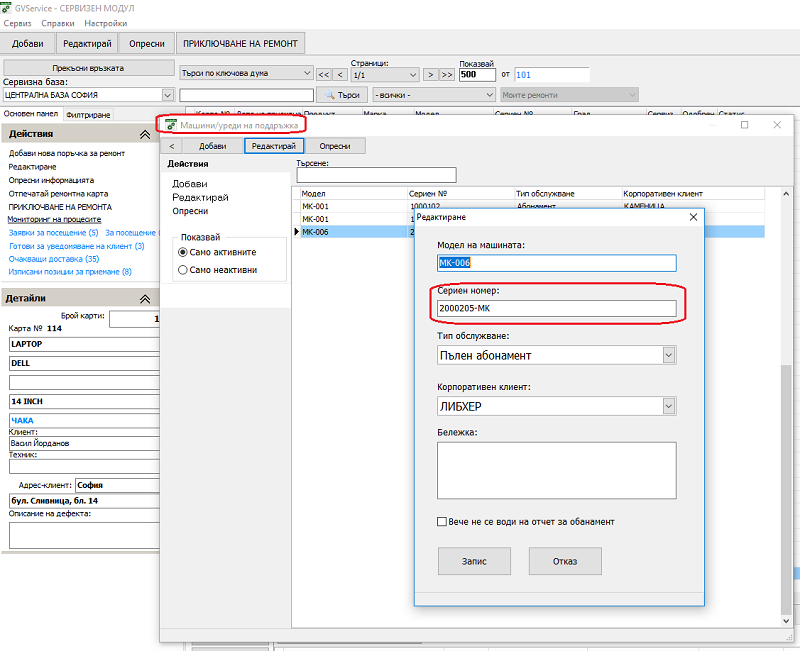
Task: Click Добави нова поръчка за ремонт
Action: [67, 153]
